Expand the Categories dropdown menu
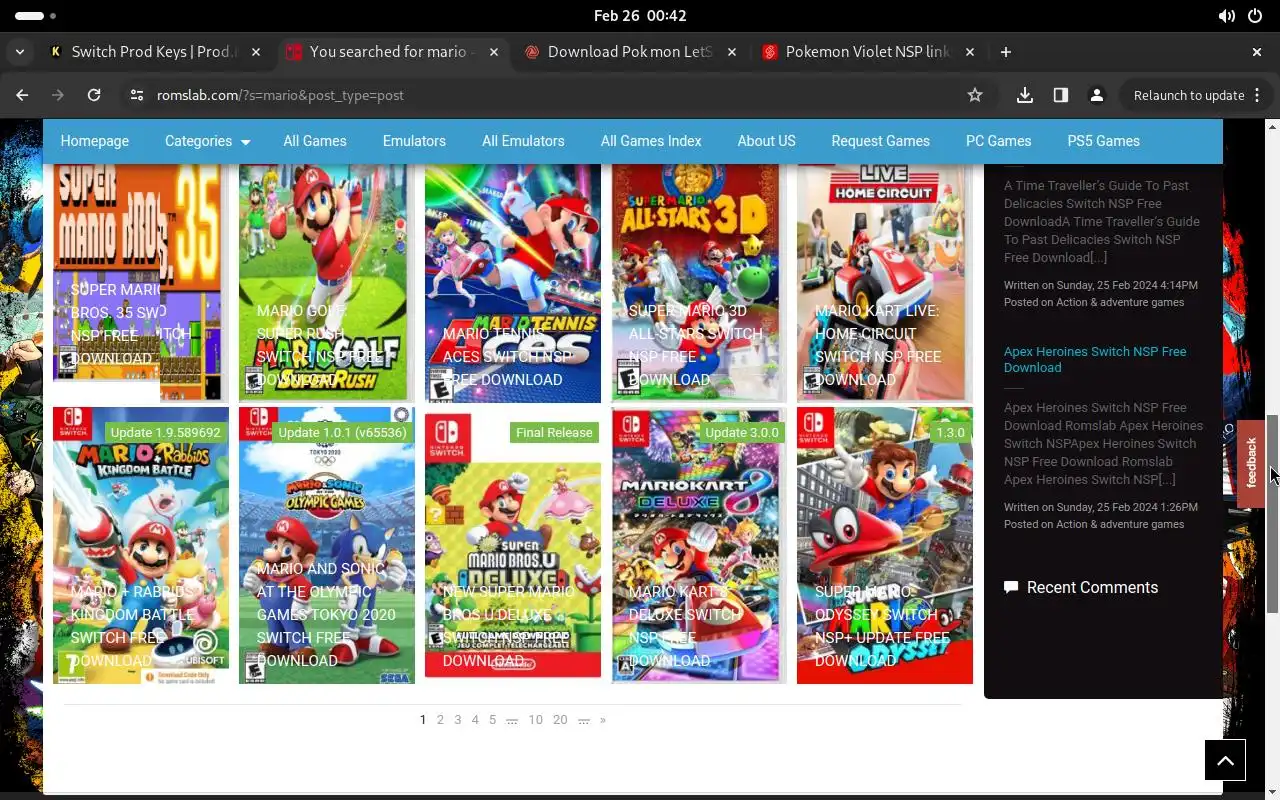Viewport: 1280px width, 800px height. [207, 141]
